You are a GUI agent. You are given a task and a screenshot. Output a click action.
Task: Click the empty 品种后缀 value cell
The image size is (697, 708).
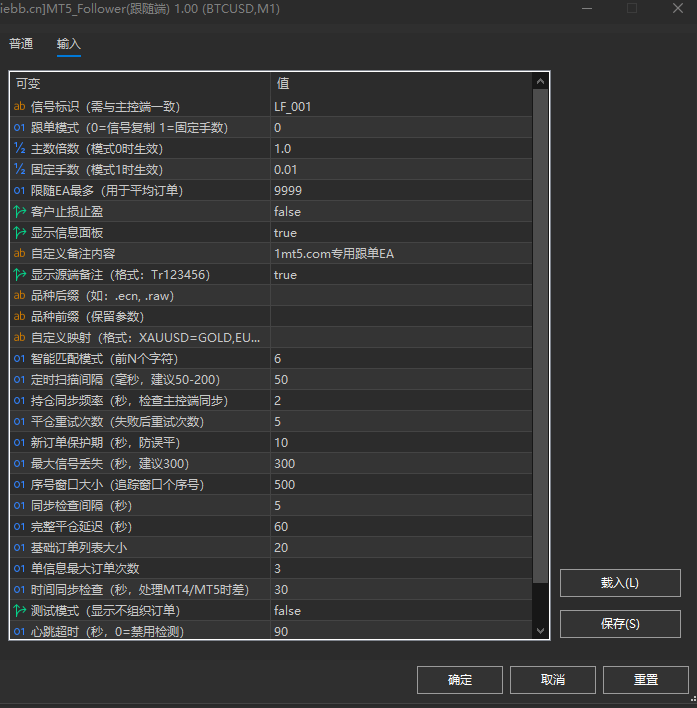(x=401, y=296)
